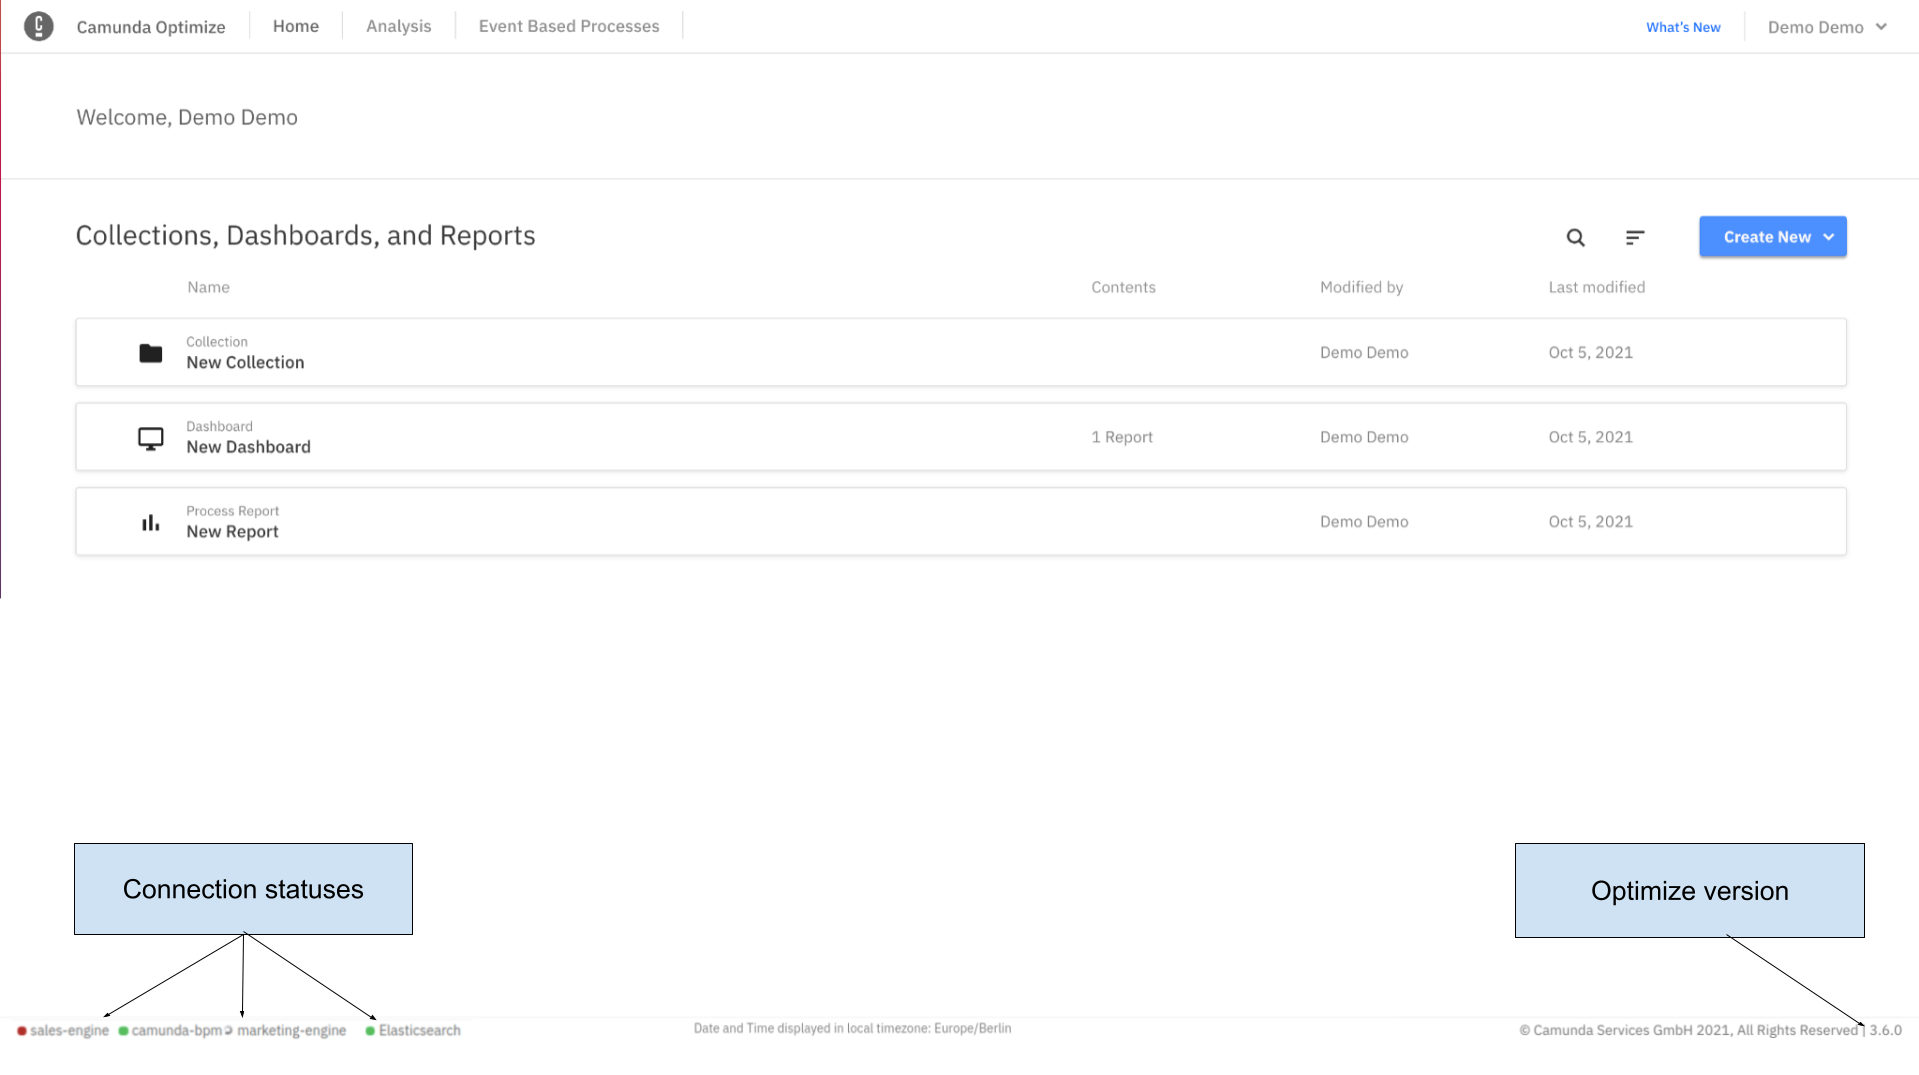1919x1075 pixels.
Task: Click the Camunda logo in the top bar
Action: pyautogui.click(x=39, y=26)
